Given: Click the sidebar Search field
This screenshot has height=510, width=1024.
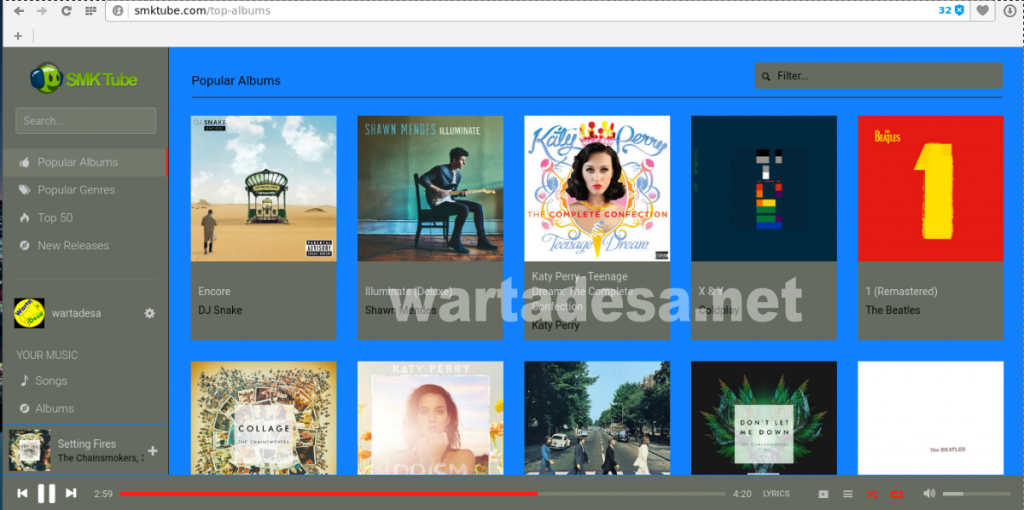Looking at the screenshot, I should pos(86,121).
